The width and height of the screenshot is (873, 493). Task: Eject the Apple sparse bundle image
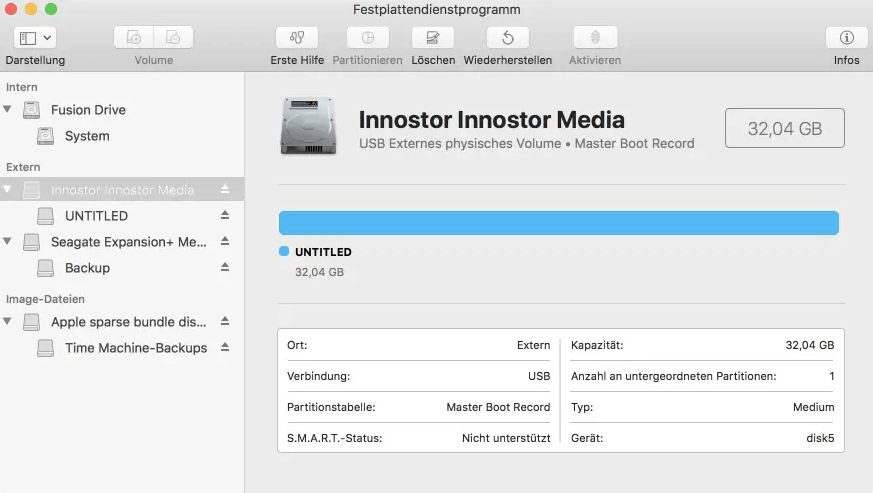coord(225,321)
